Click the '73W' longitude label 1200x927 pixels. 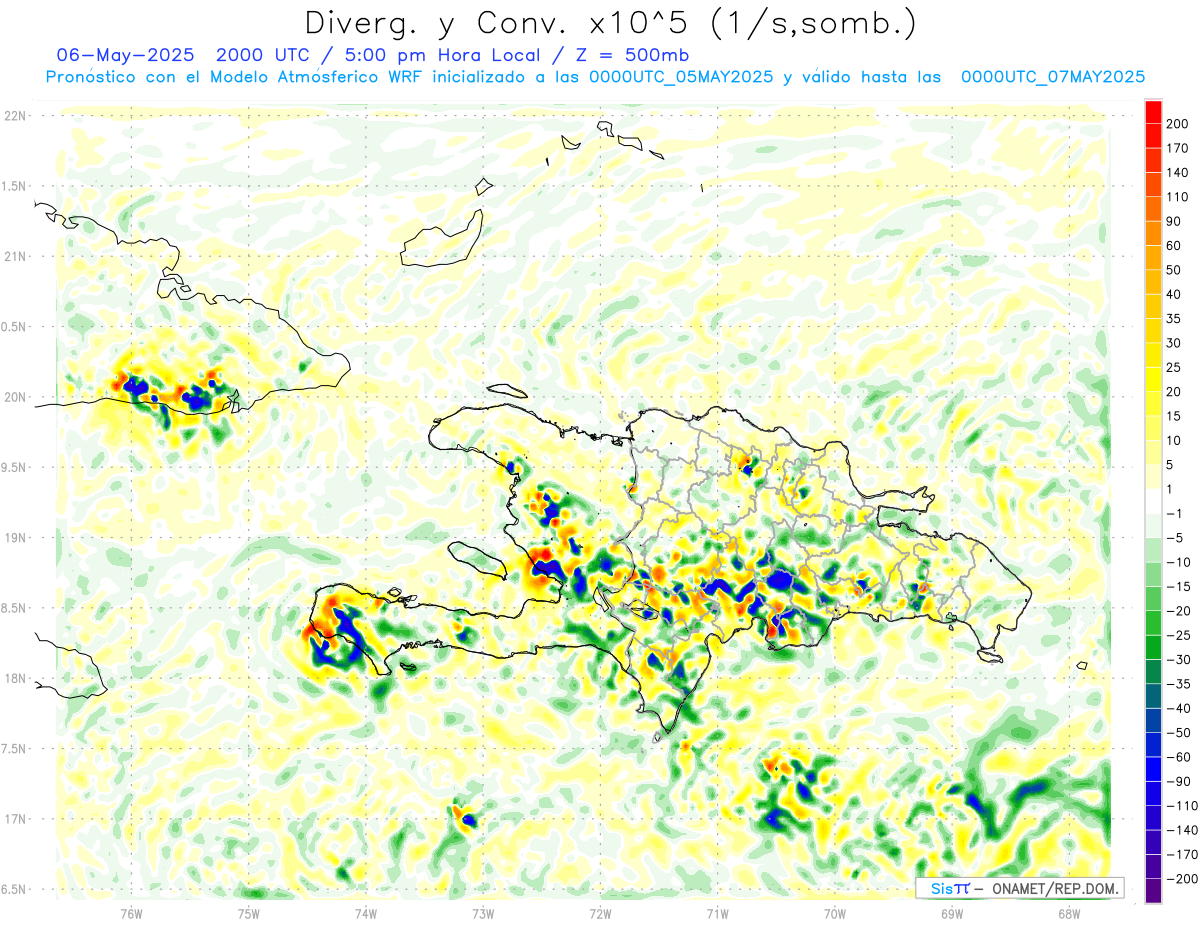482,913
